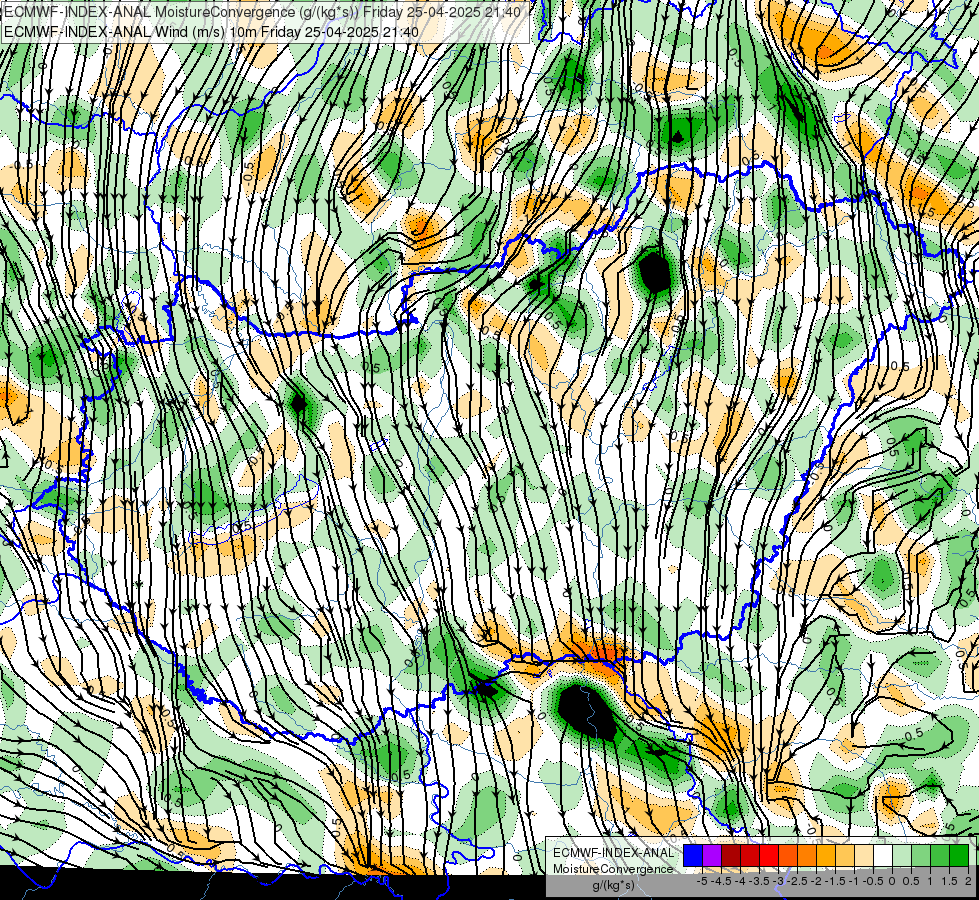Click the positive 1 legend scale value
Viewport: 979px width, 900px height.
tap(930, 881)
